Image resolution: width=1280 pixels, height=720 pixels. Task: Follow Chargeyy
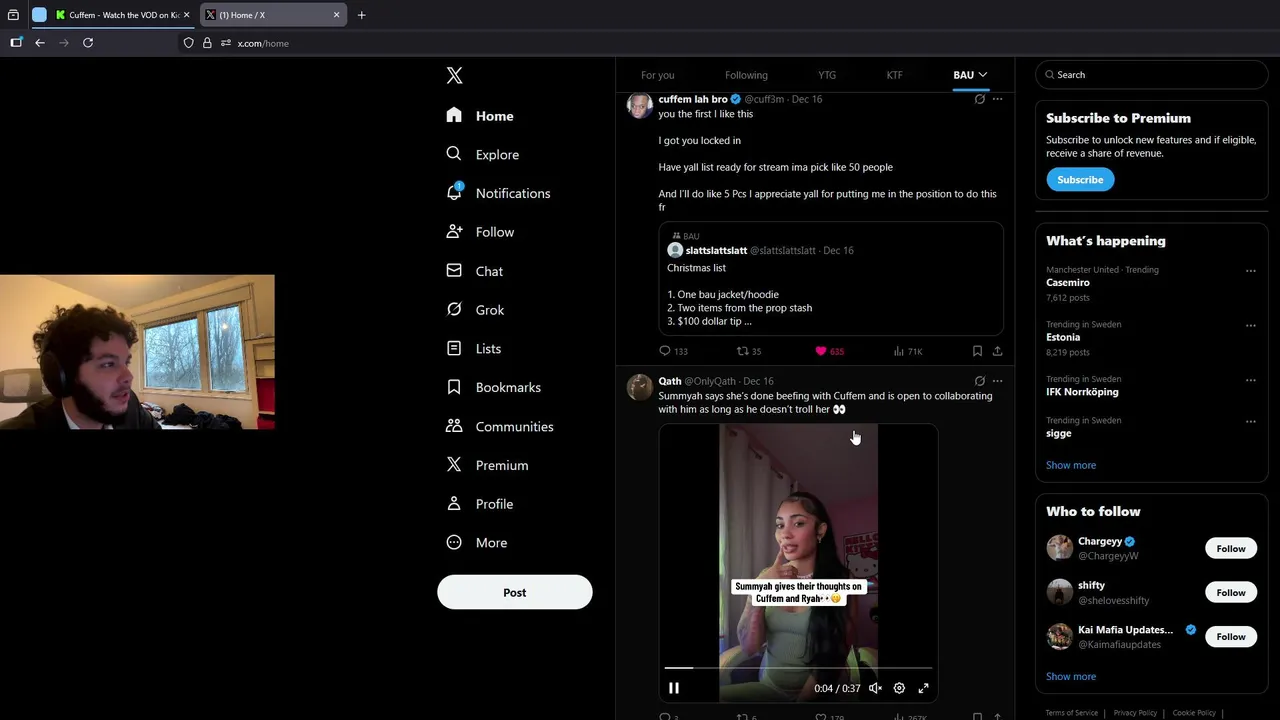pos(1231,548)
